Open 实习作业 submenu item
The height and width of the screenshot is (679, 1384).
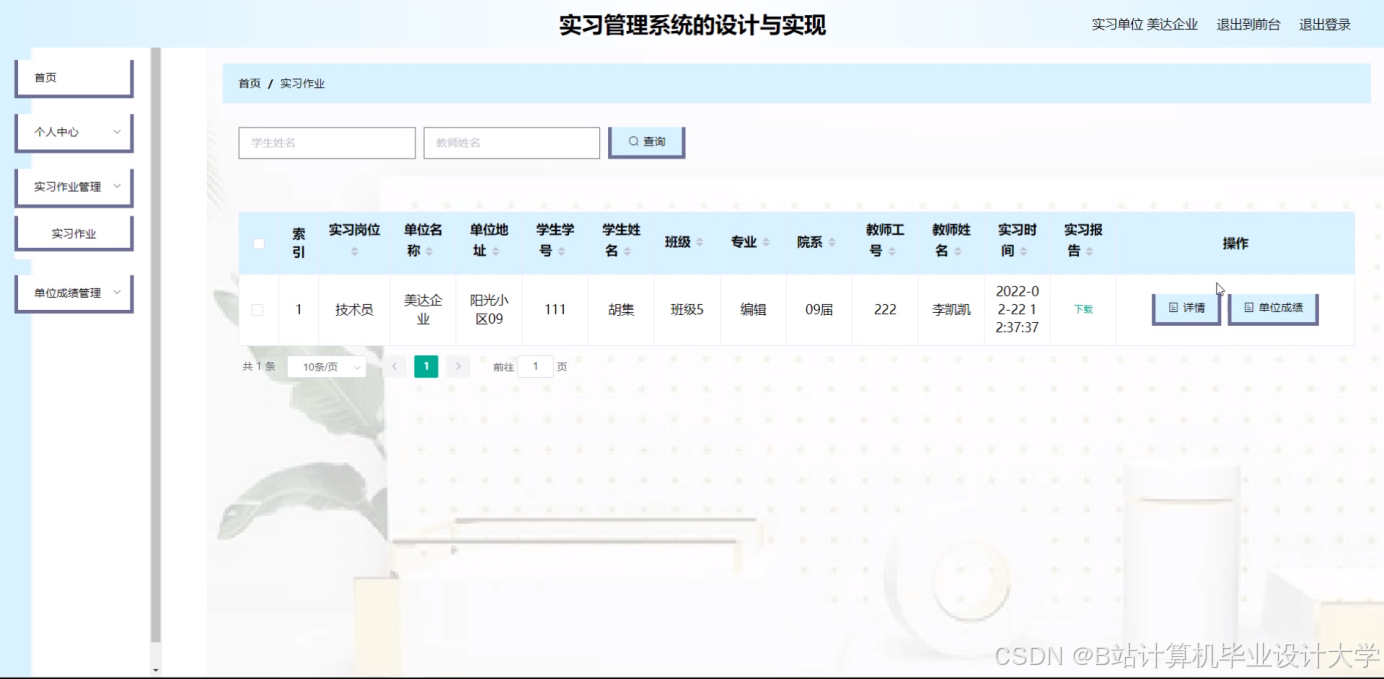74,234
